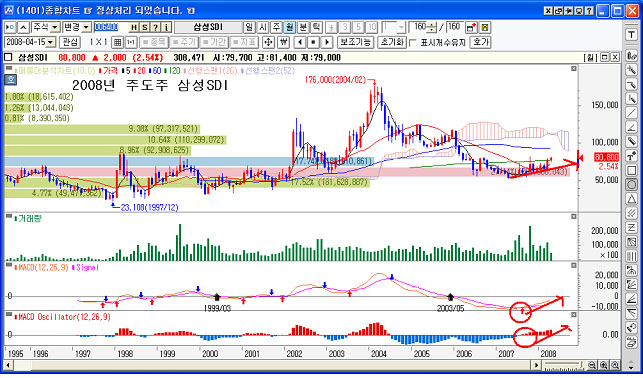
Task: Switch to the daily (일) chart period
Action: [249, 27]
